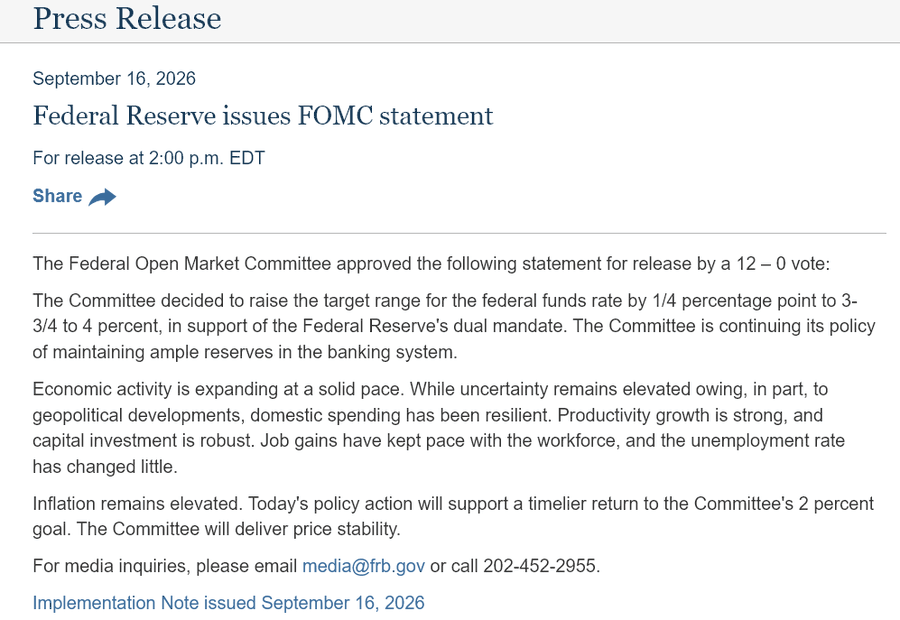Click the paragraph starting 'The Committee decided to raise'
The height and width of the screenshot is (620, 900).
[x=453, y=326]
